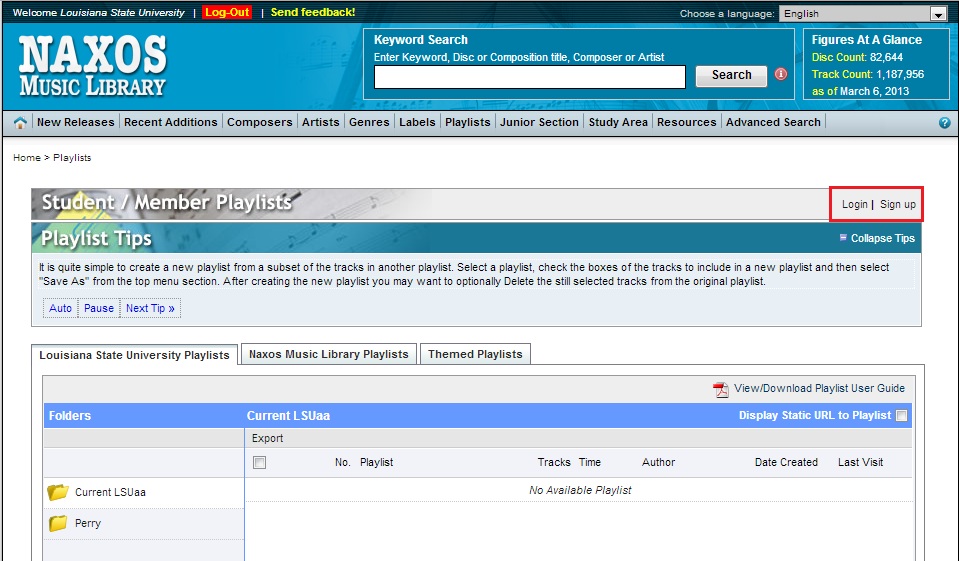Screen dimensions: 959x561
Task: Open Labels menu item
Action: point(417,122)
